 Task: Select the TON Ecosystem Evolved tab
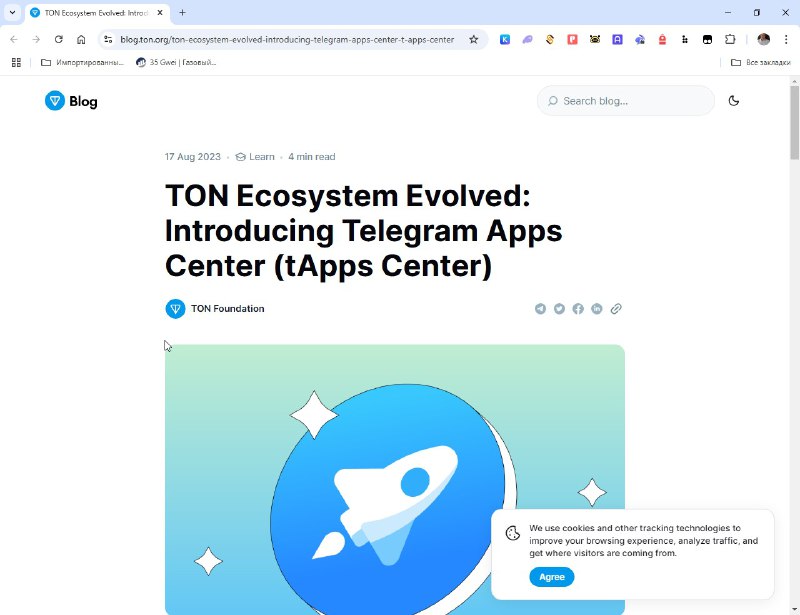tap(96, 13)
